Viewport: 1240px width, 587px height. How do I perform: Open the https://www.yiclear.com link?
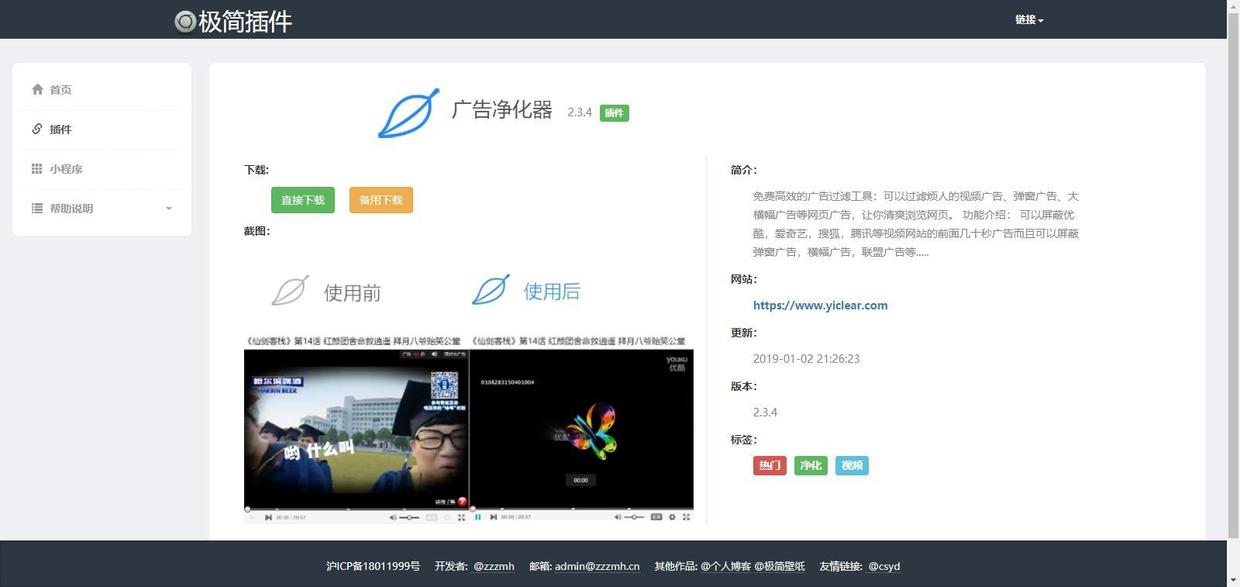click(820, 305)
